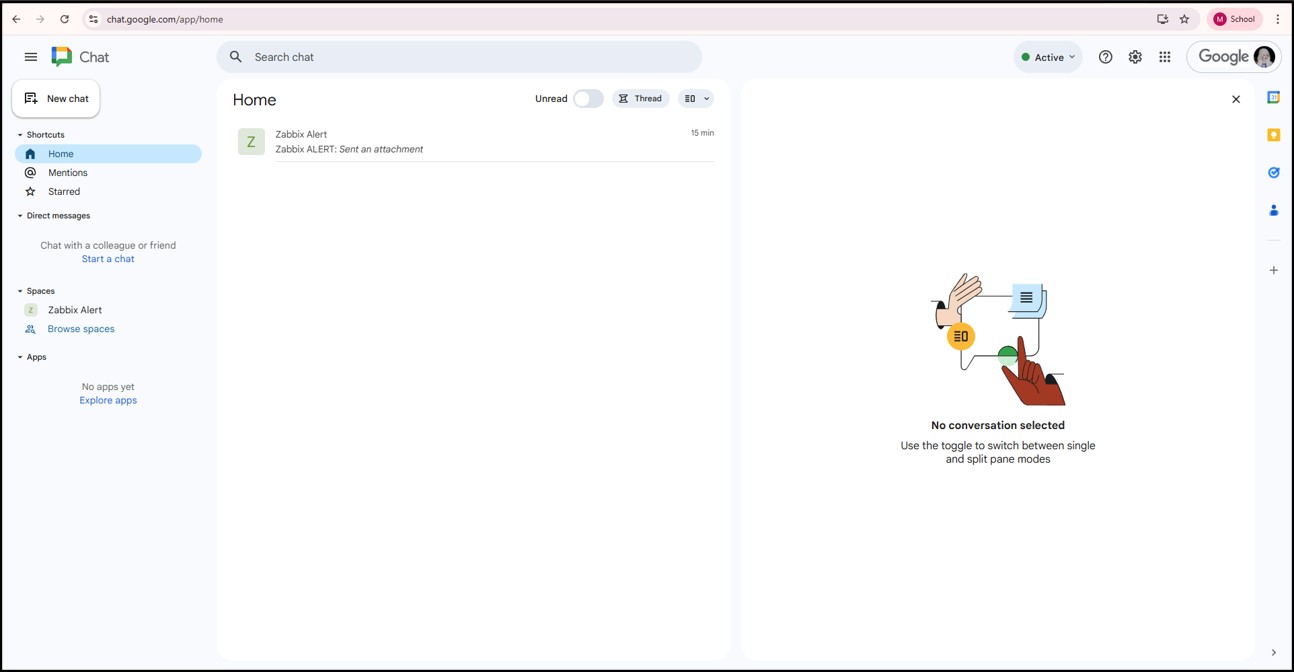This screenshot has height=672, width=1294.
Task: Open Google Tasks in side panel
Action: click(1273, 173)
